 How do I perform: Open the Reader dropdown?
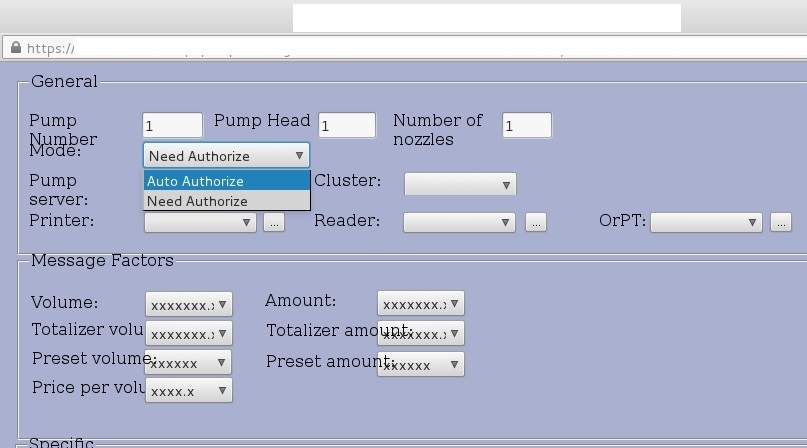pyautogui.click(x=459, y=222)
